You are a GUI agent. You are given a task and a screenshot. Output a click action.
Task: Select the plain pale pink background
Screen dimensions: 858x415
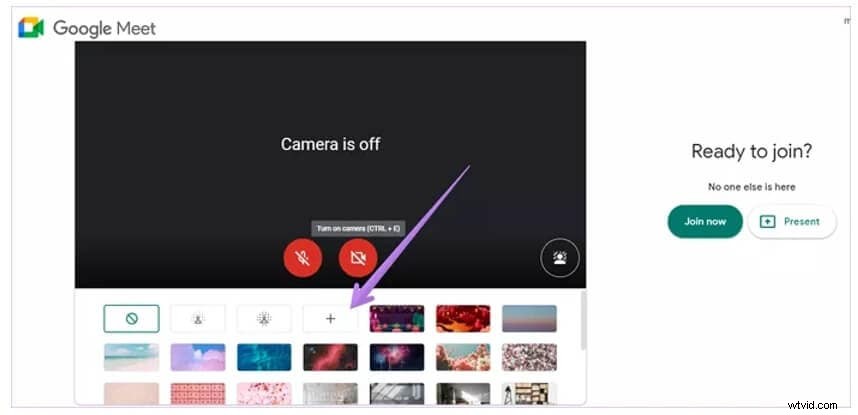click(131, 394)
